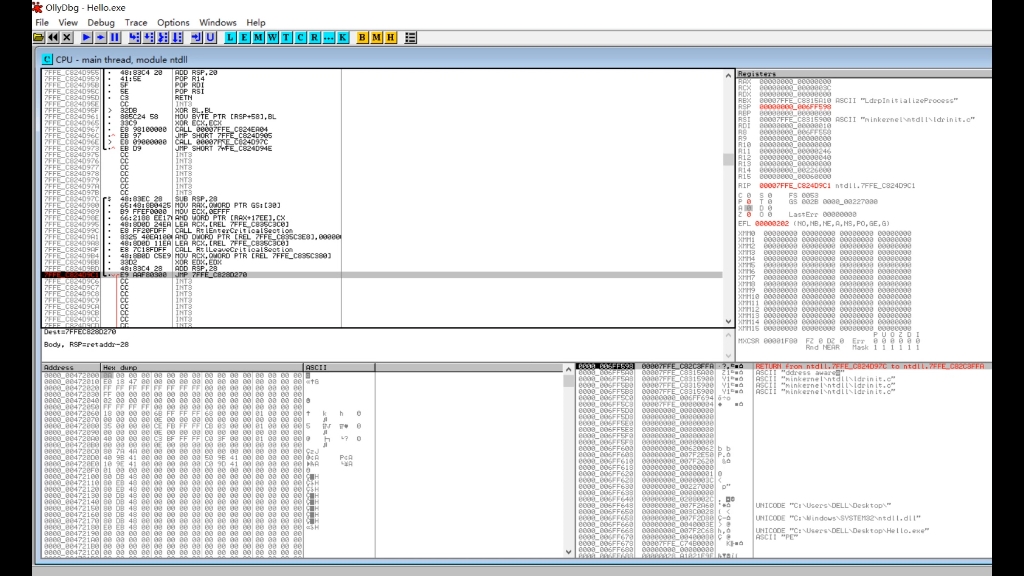Open the Options menu
This screenshot has height=576, width=1024.
[173, 22]
